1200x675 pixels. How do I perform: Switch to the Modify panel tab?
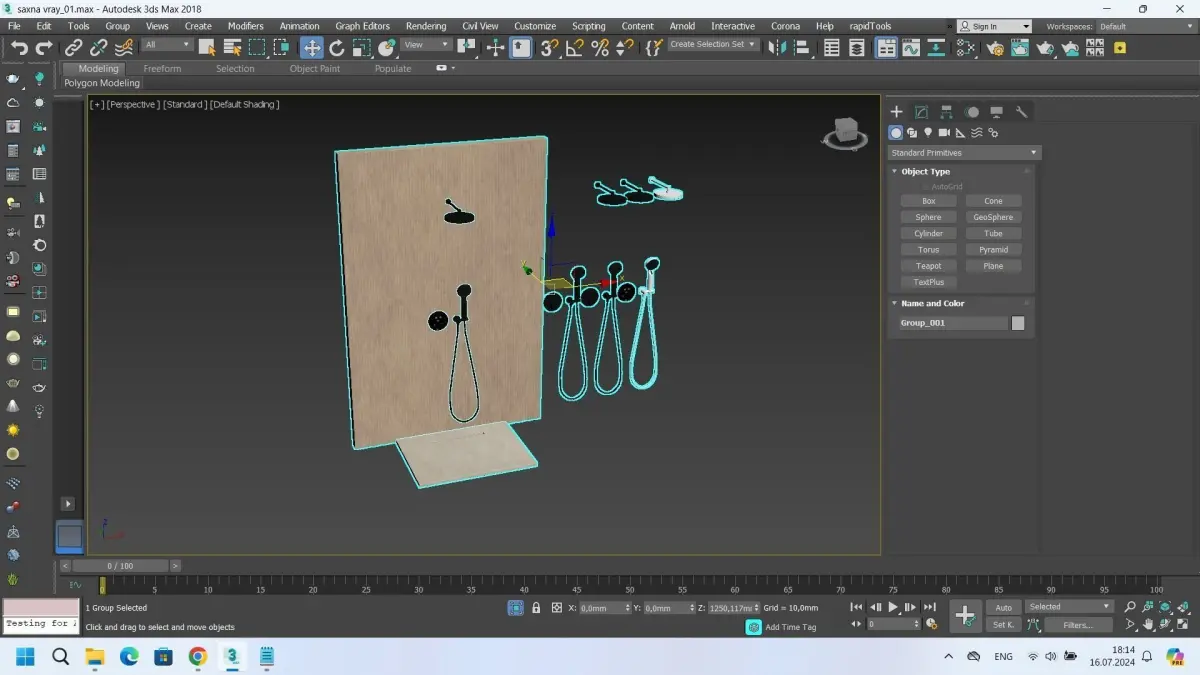pos(921,112)
